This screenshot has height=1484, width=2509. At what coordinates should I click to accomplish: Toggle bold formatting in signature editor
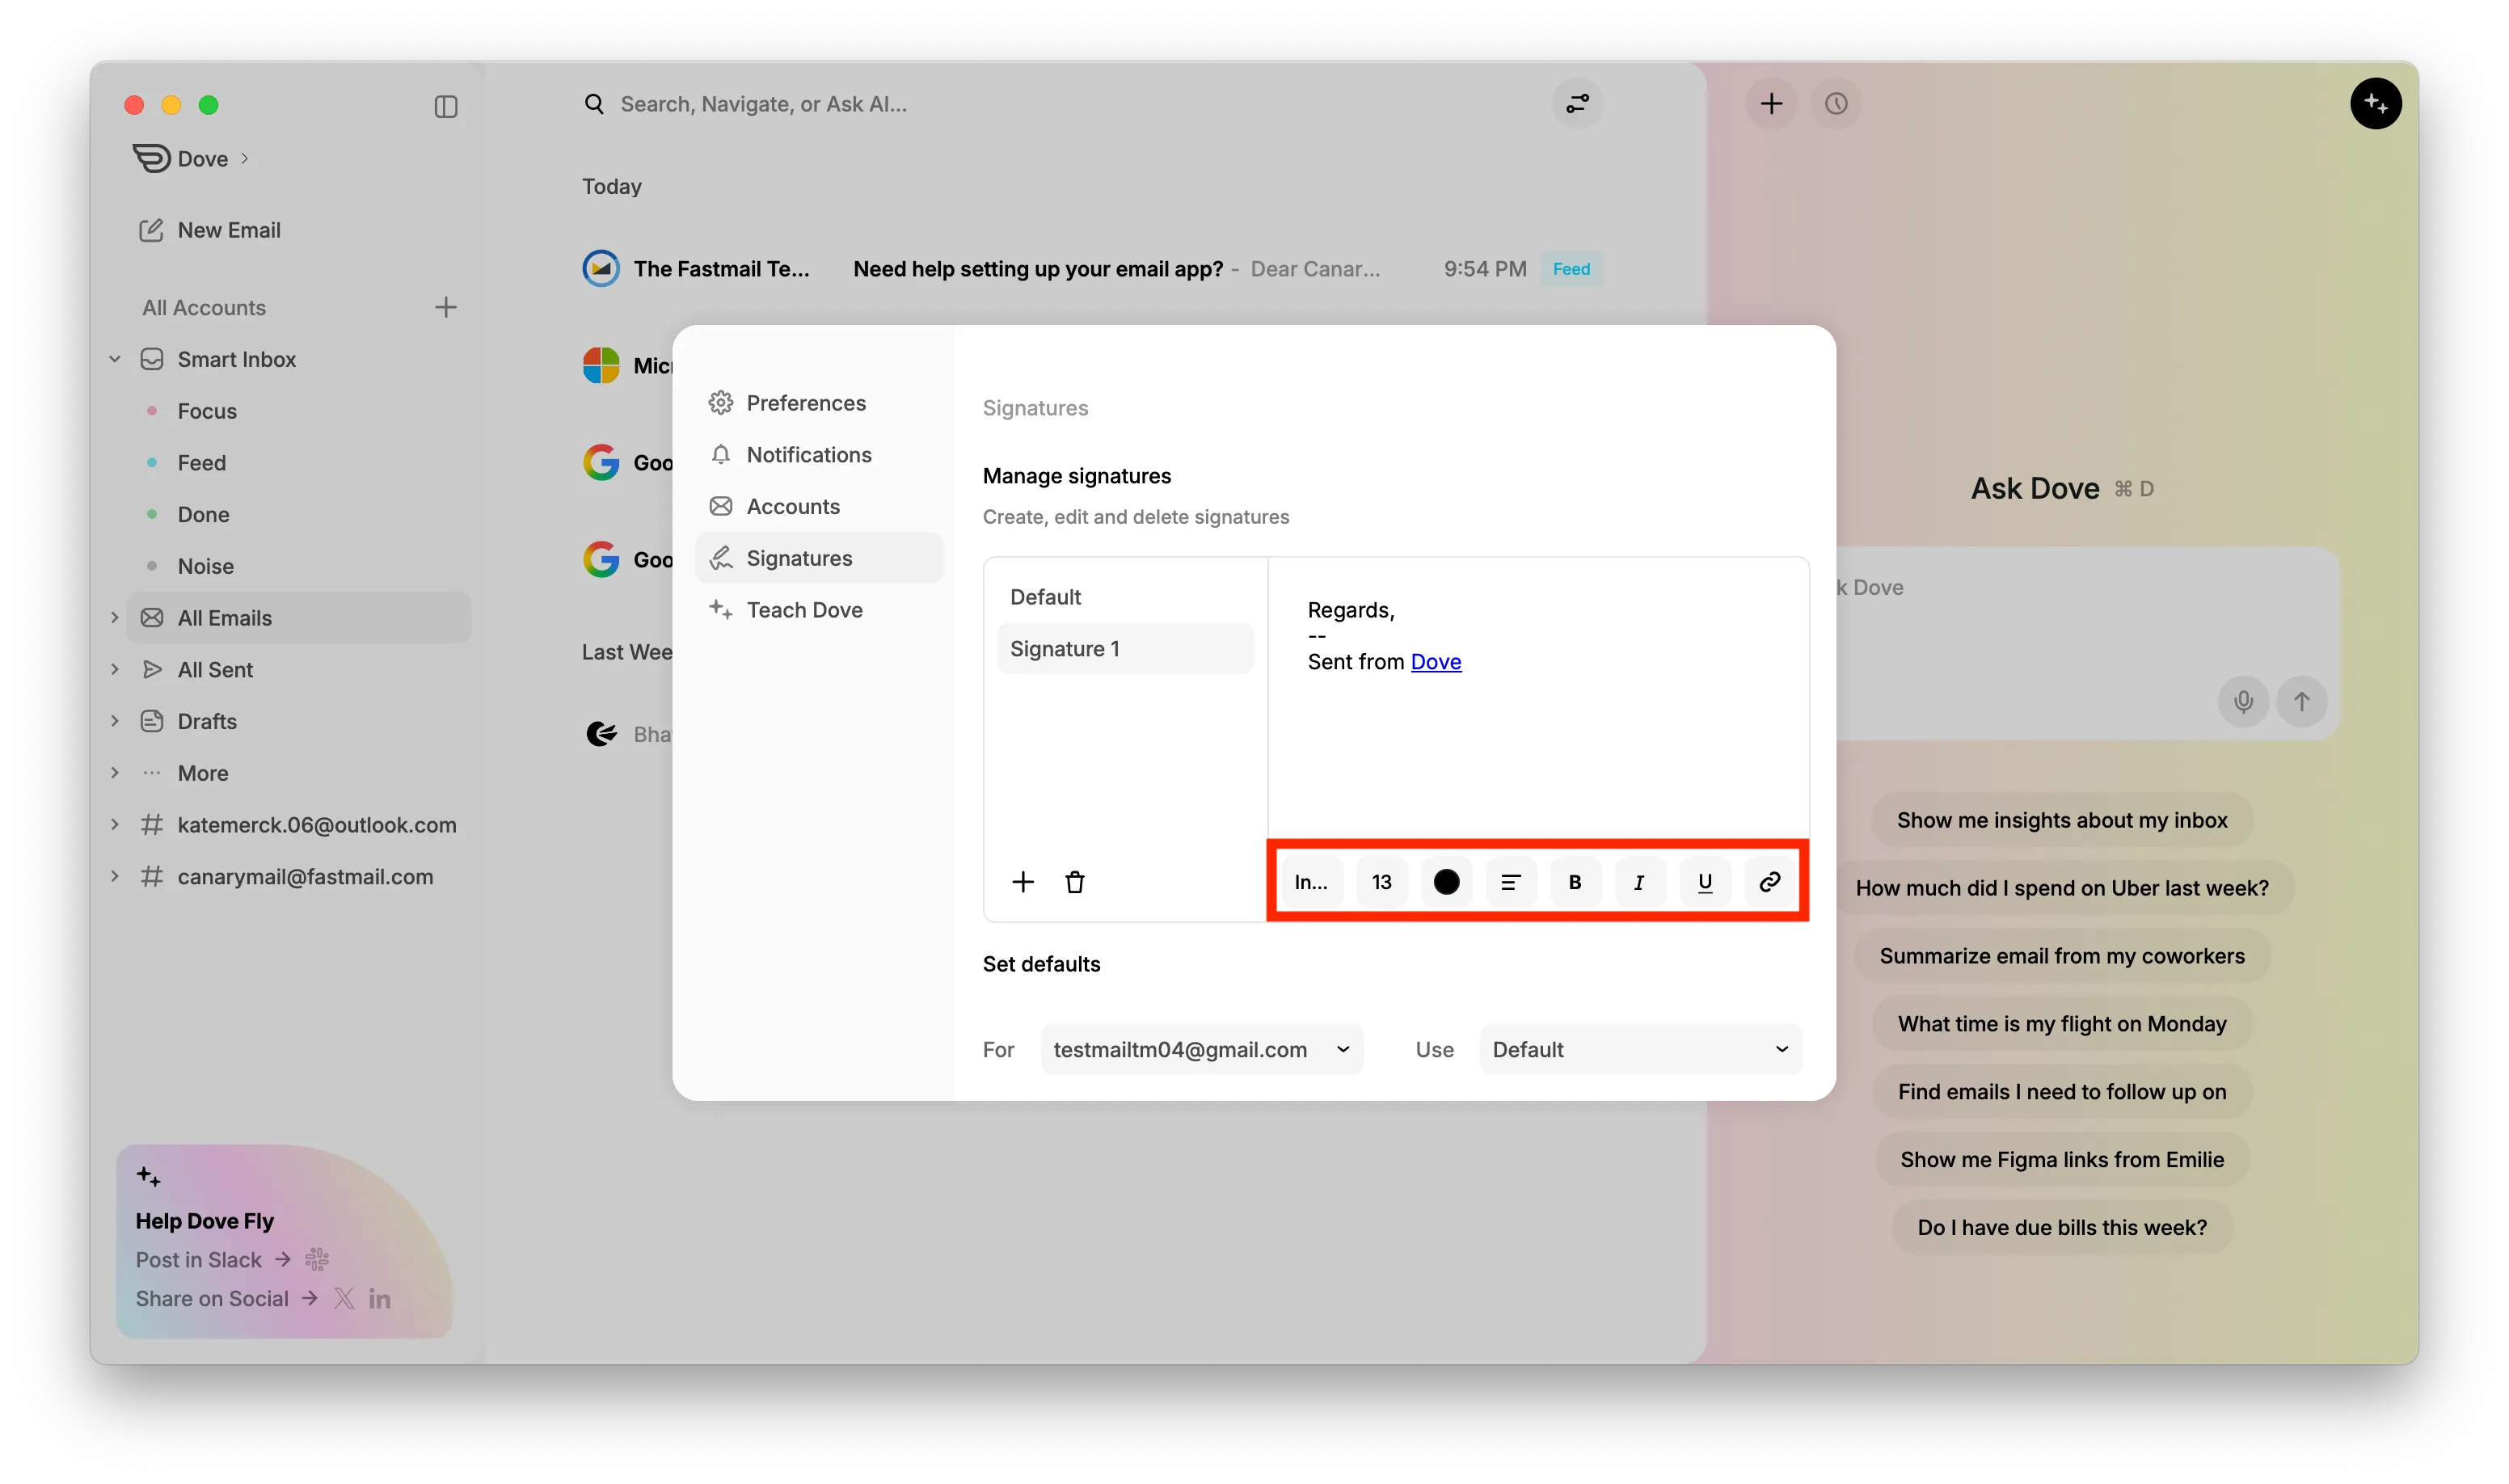(x=1575, y=882)
